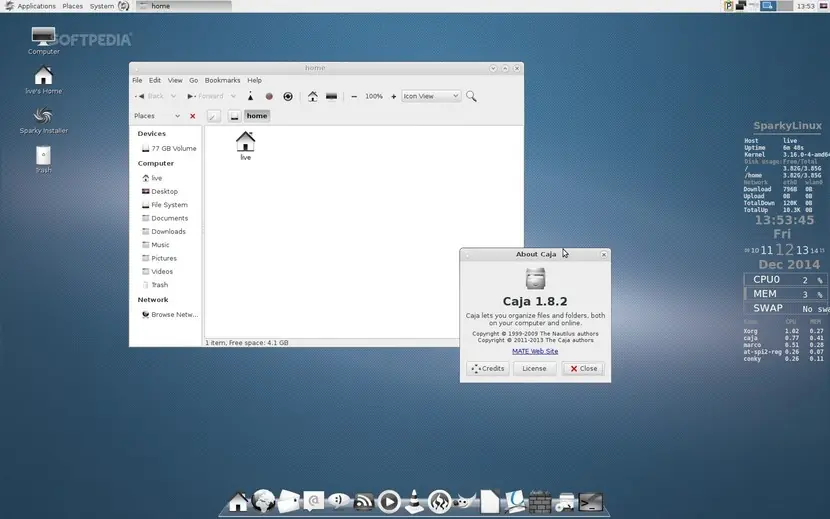Click the root disk path button
This screenshot has height=519, width=830.
point(234,116)
